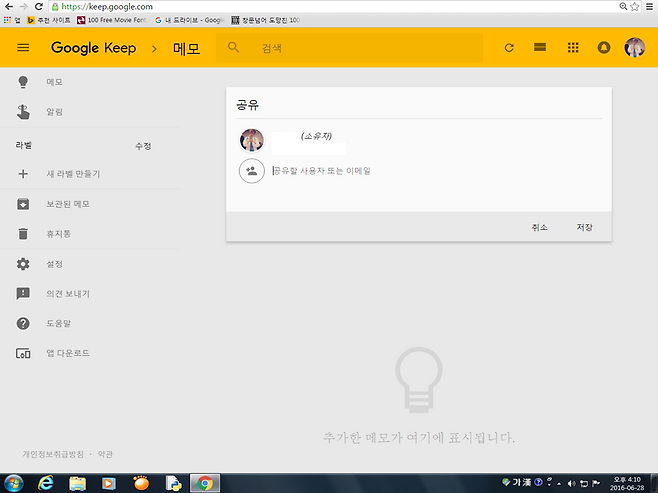Click the feedback speech bubble icon

(x=23, y=294)
